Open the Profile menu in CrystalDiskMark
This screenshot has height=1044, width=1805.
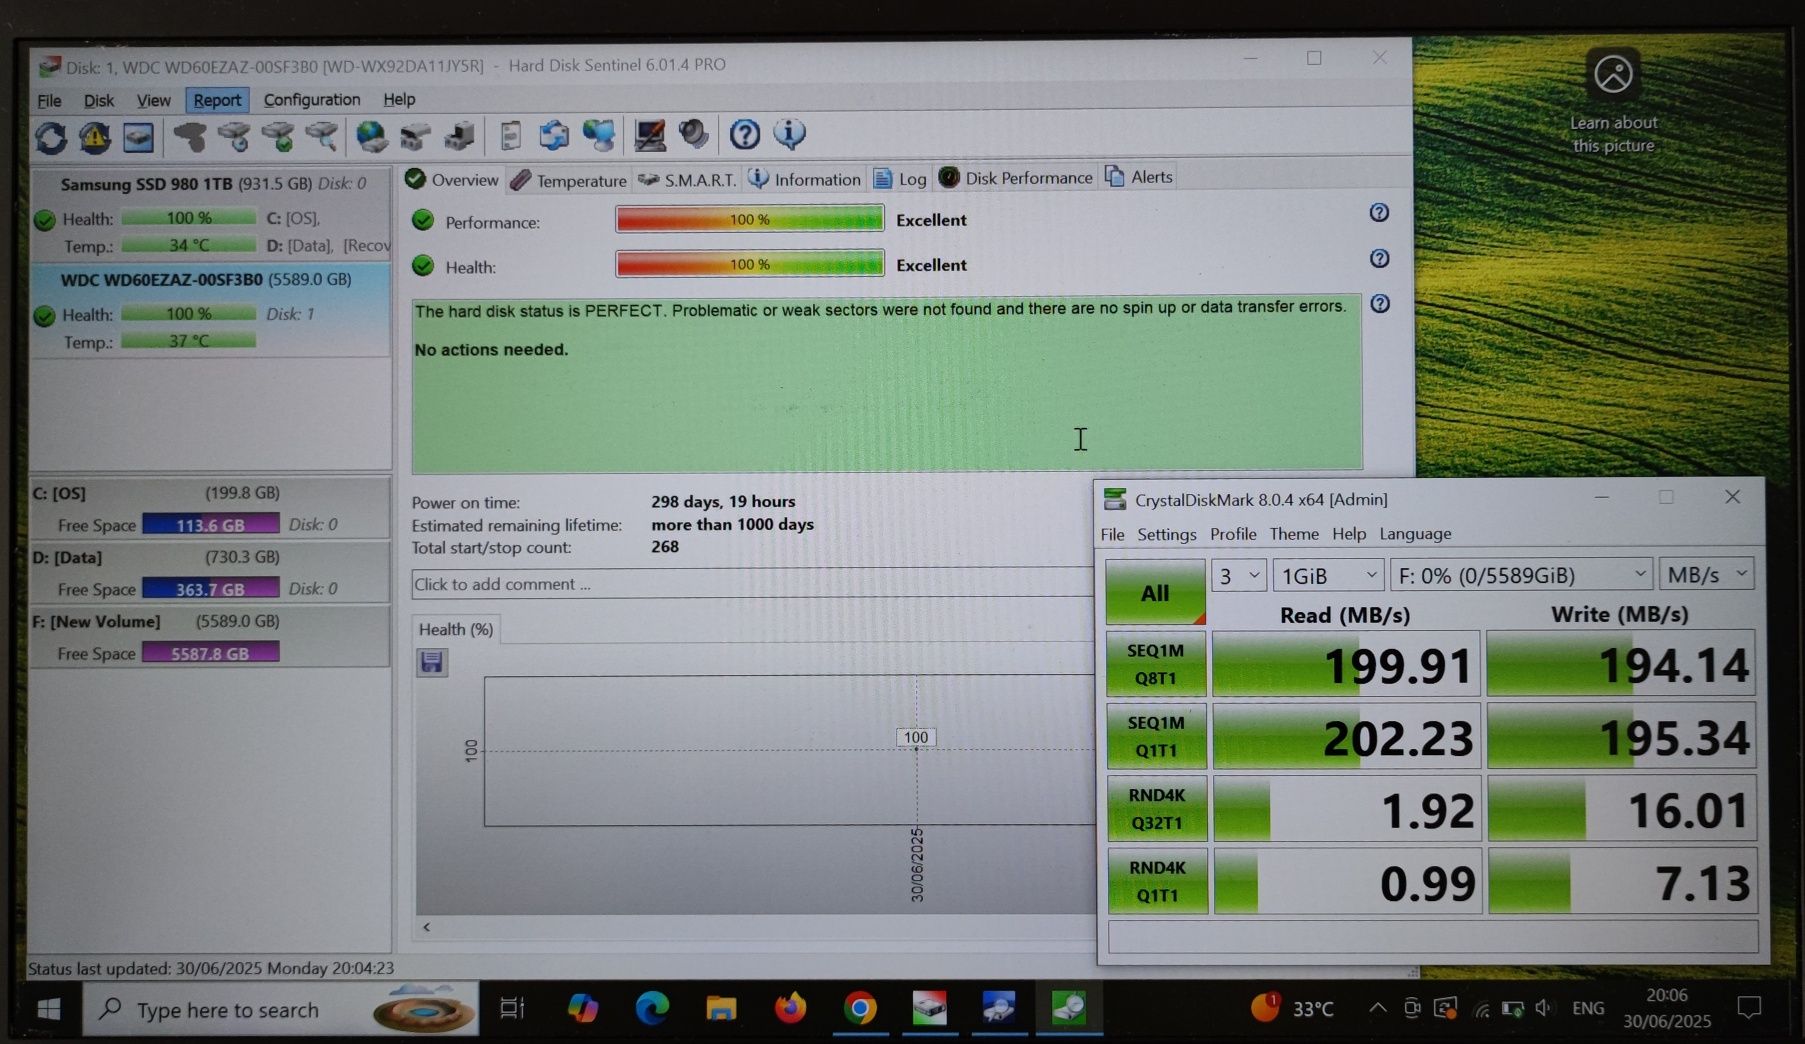[x=1233, y=534]
